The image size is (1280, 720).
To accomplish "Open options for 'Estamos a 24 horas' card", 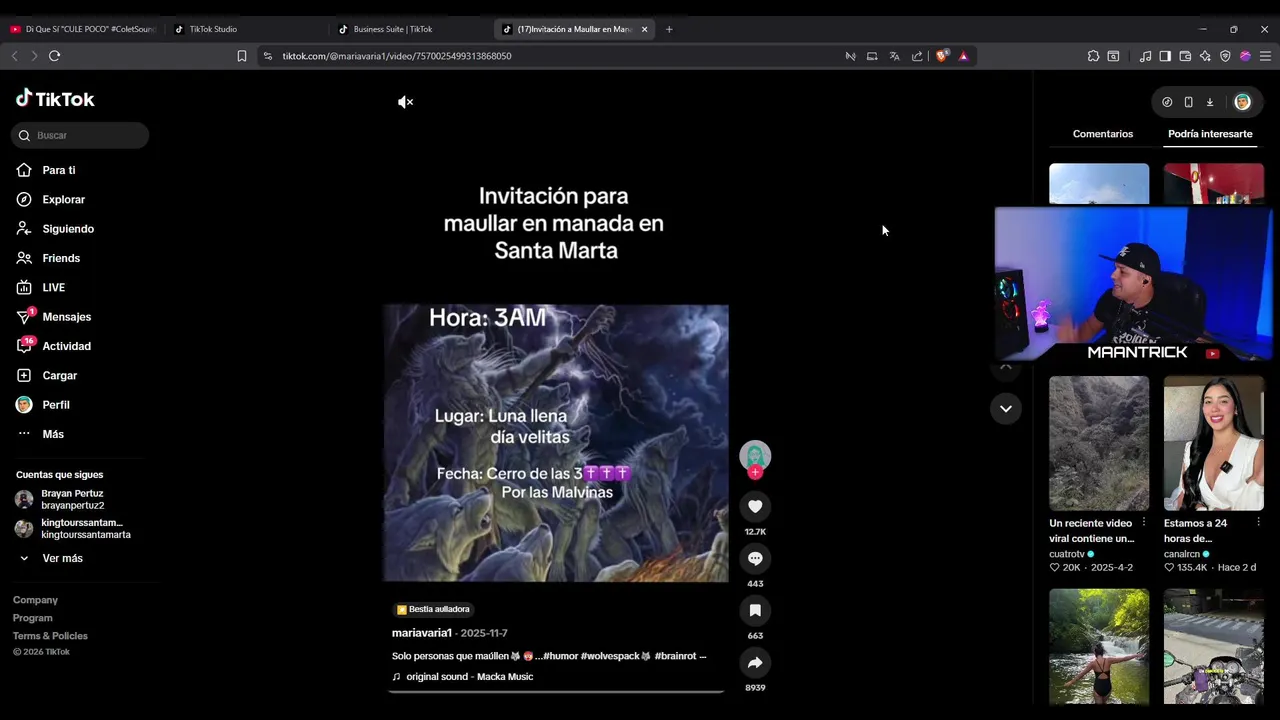I will coord(1258,523).
